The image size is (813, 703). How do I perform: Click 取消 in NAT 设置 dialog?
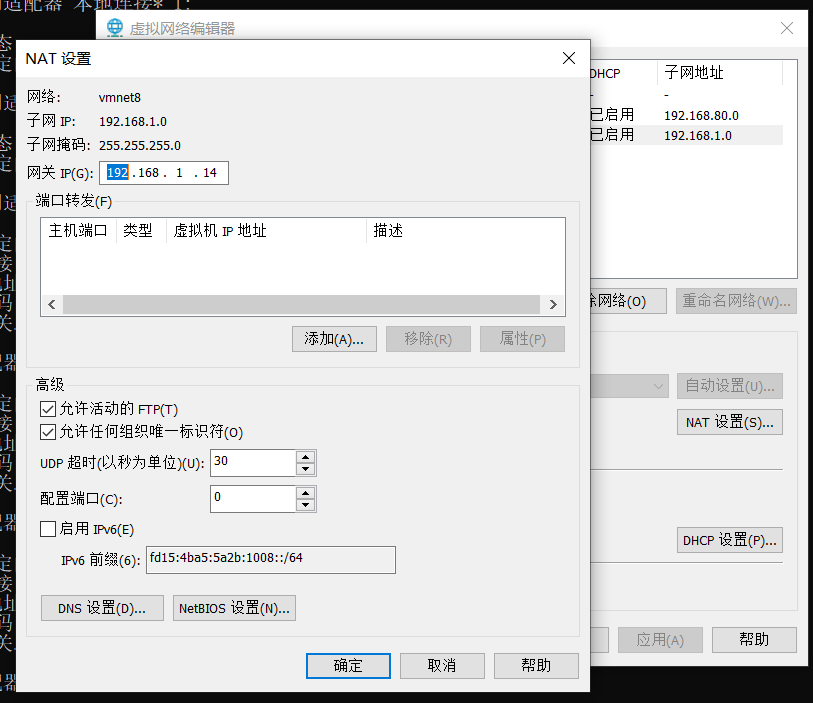tap(442, 666)
